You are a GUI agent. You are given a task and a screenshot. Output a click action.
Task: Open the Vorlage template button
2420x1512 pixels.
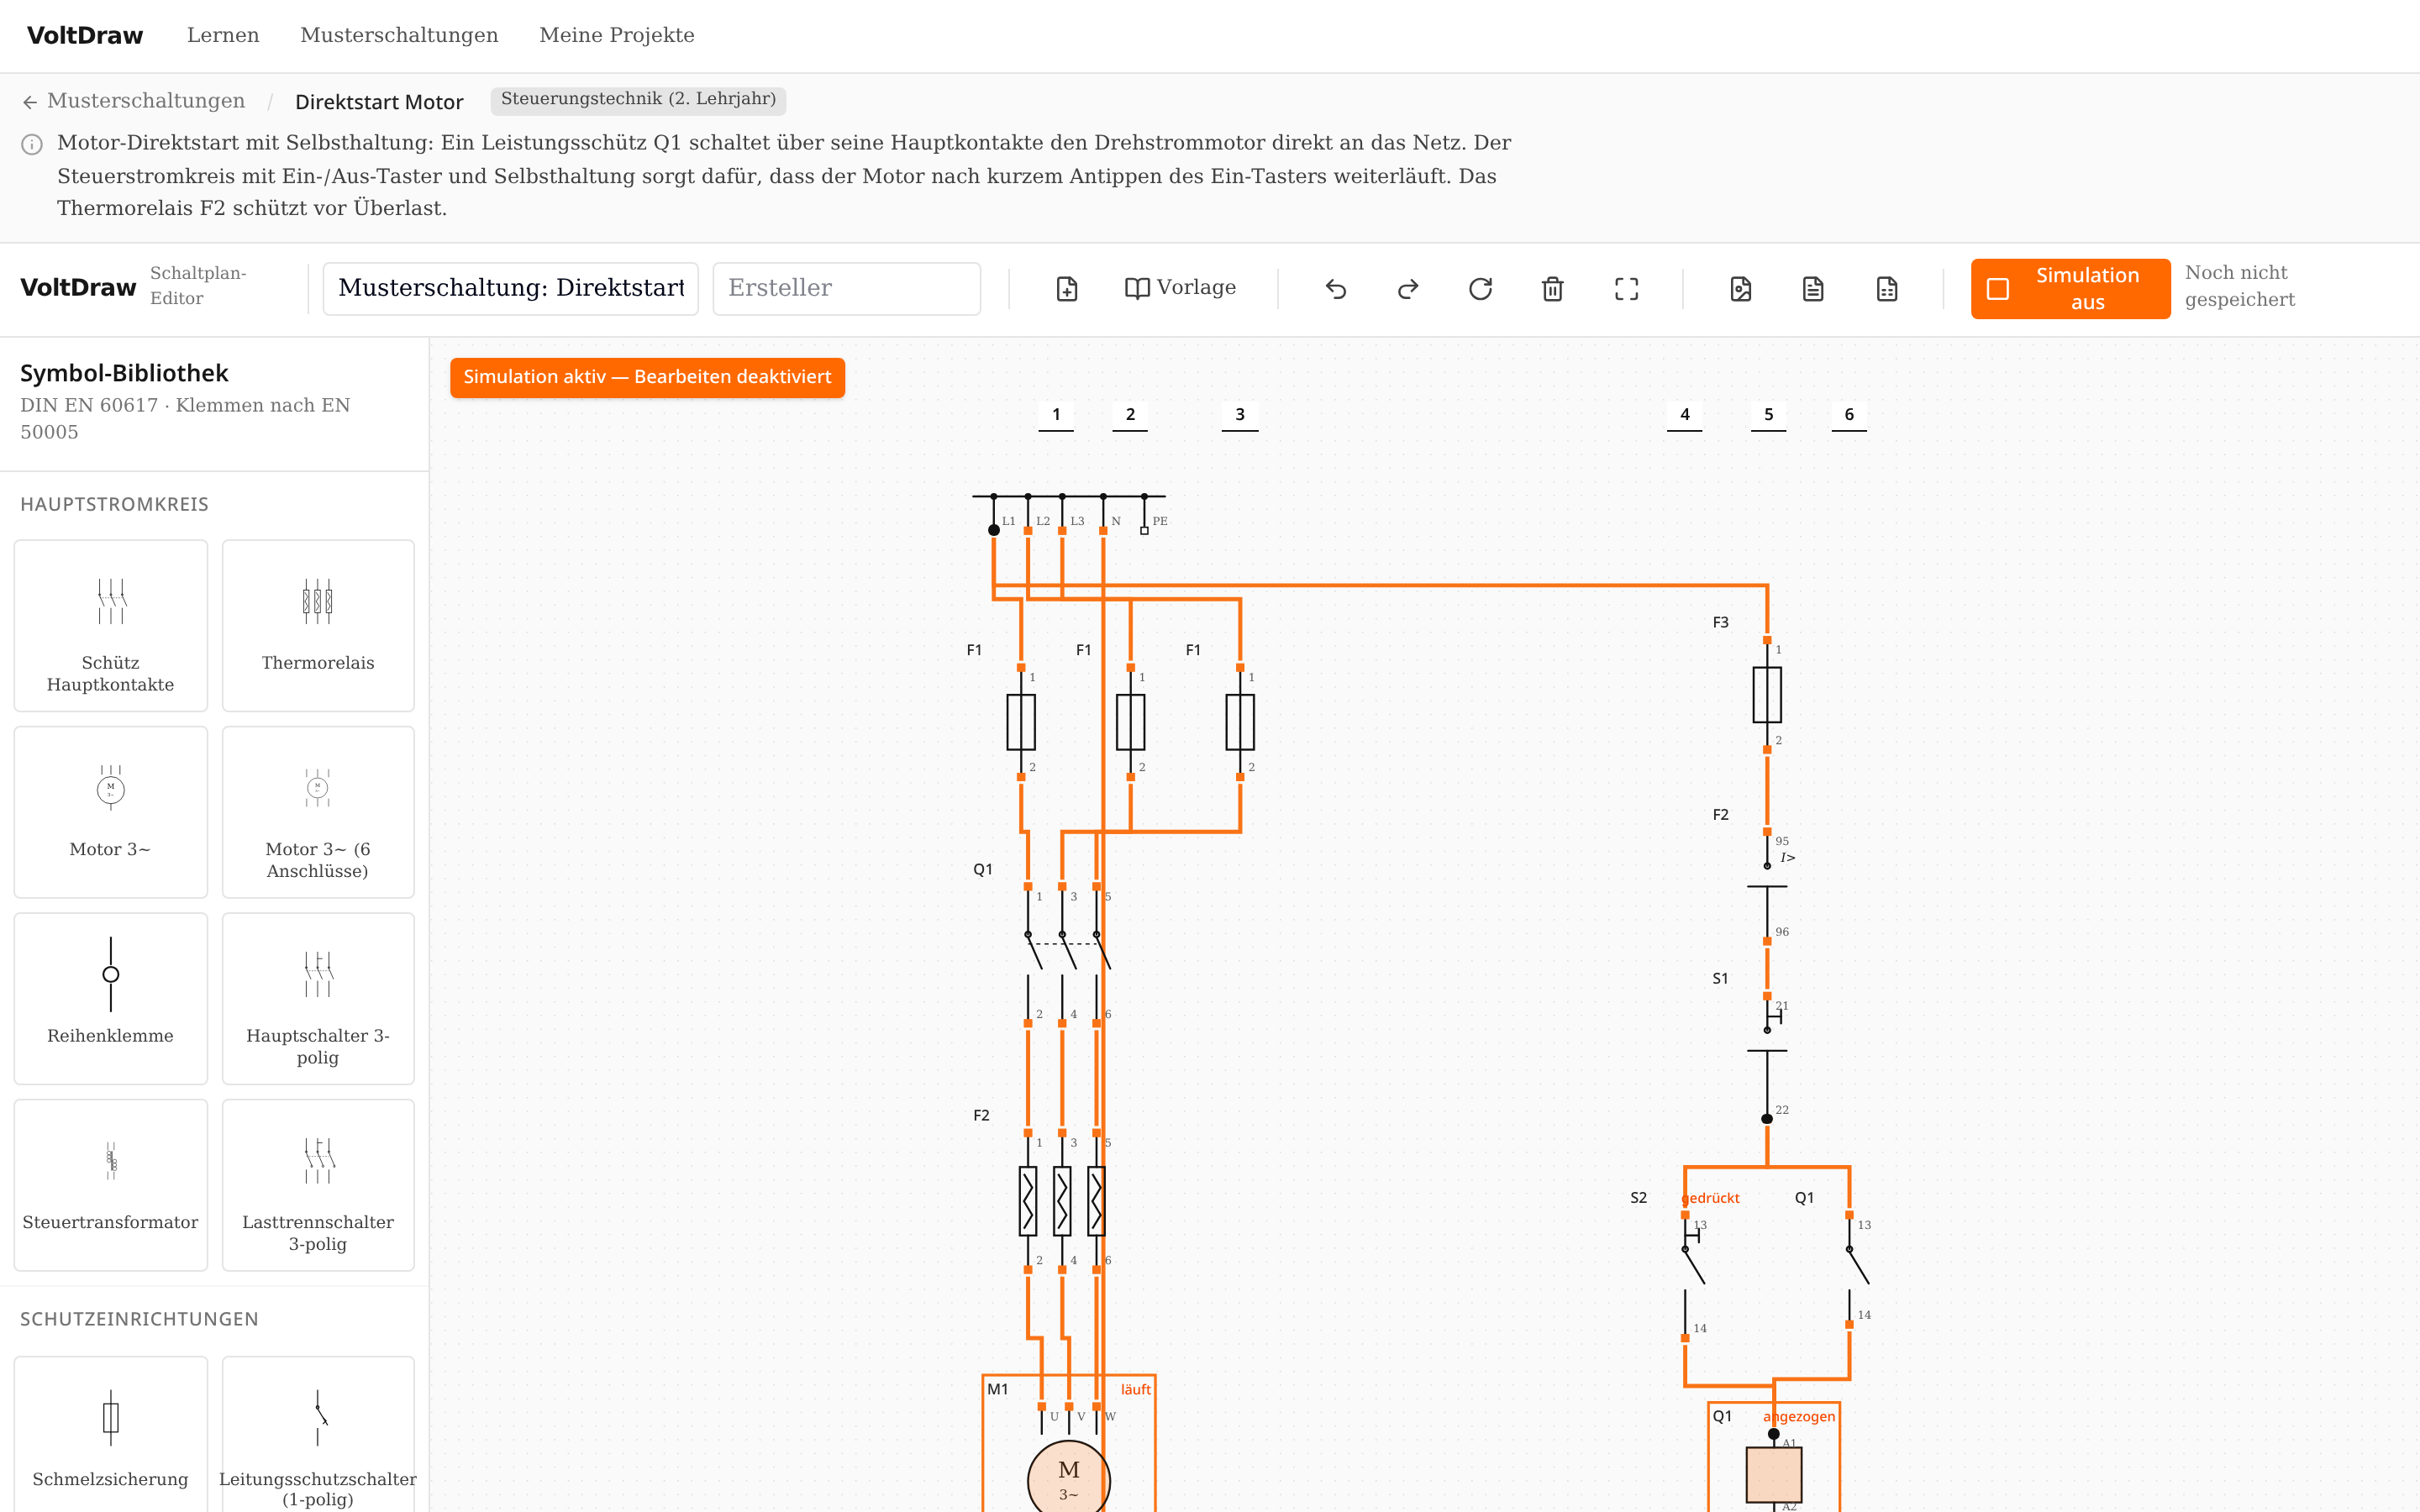tap(1180, 288)
